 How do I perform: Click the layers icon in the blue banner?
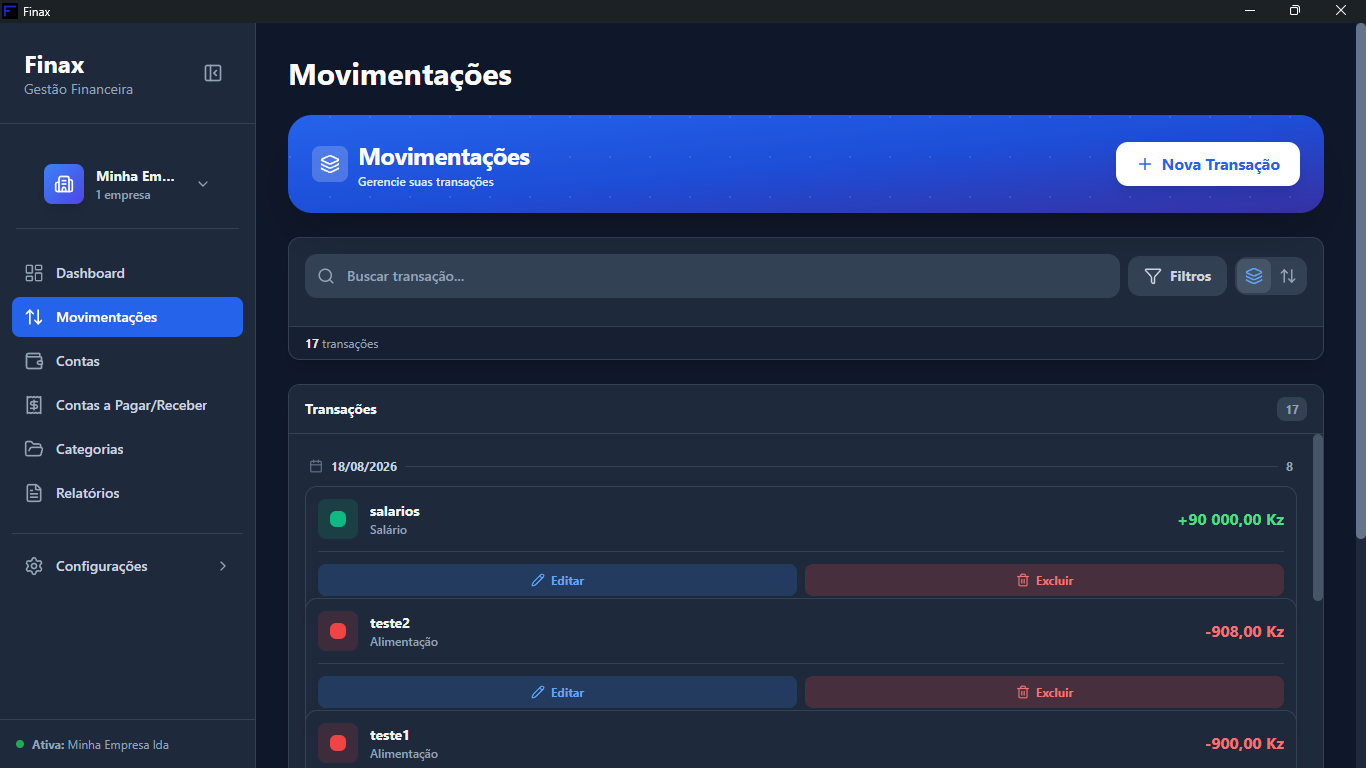pos(330,164)
